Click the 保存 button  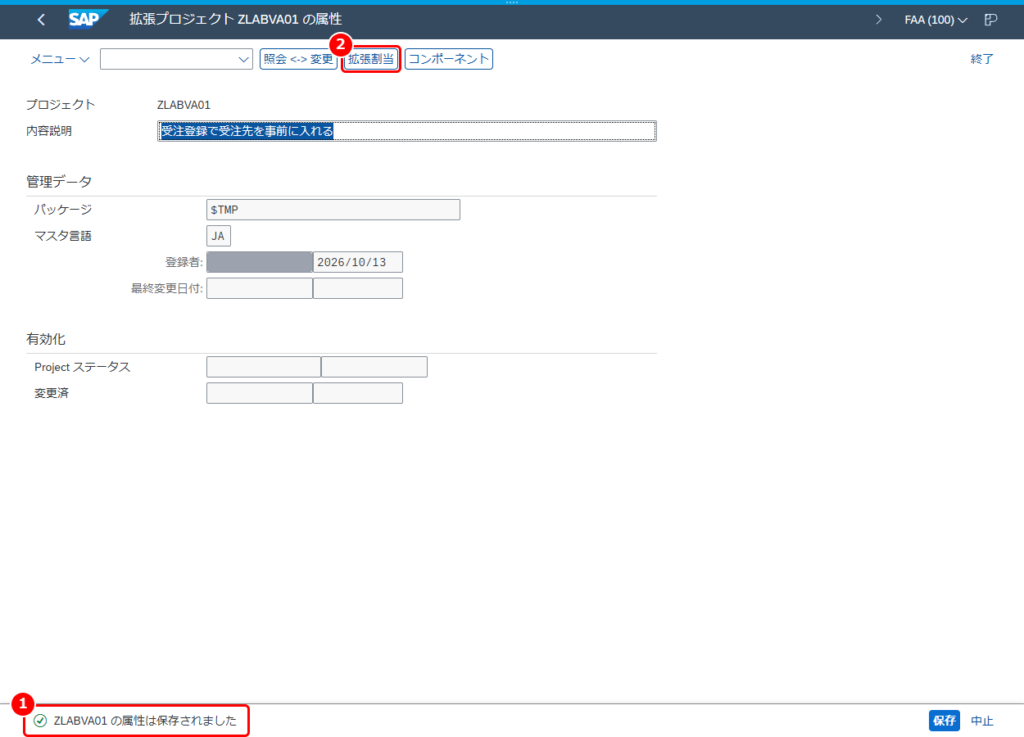[x=944, y=721]
